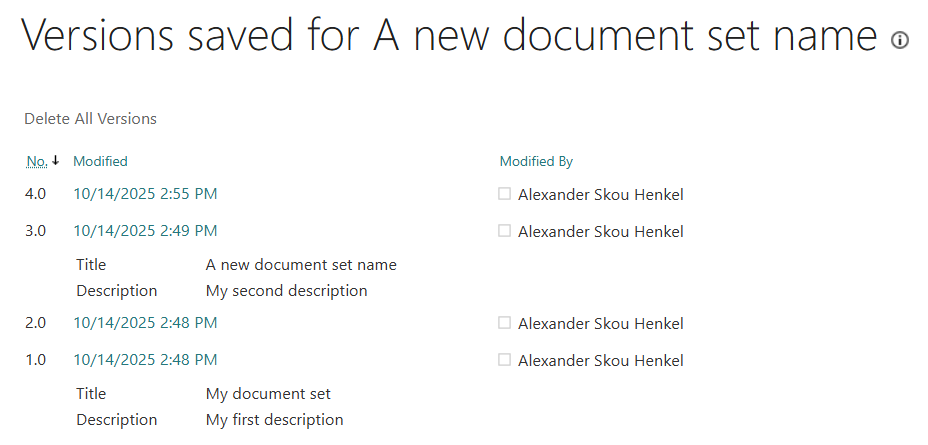The width and height of the screenshot is (928, 445).
Task: Click the Modified column header
Action: tap(100, 161)
